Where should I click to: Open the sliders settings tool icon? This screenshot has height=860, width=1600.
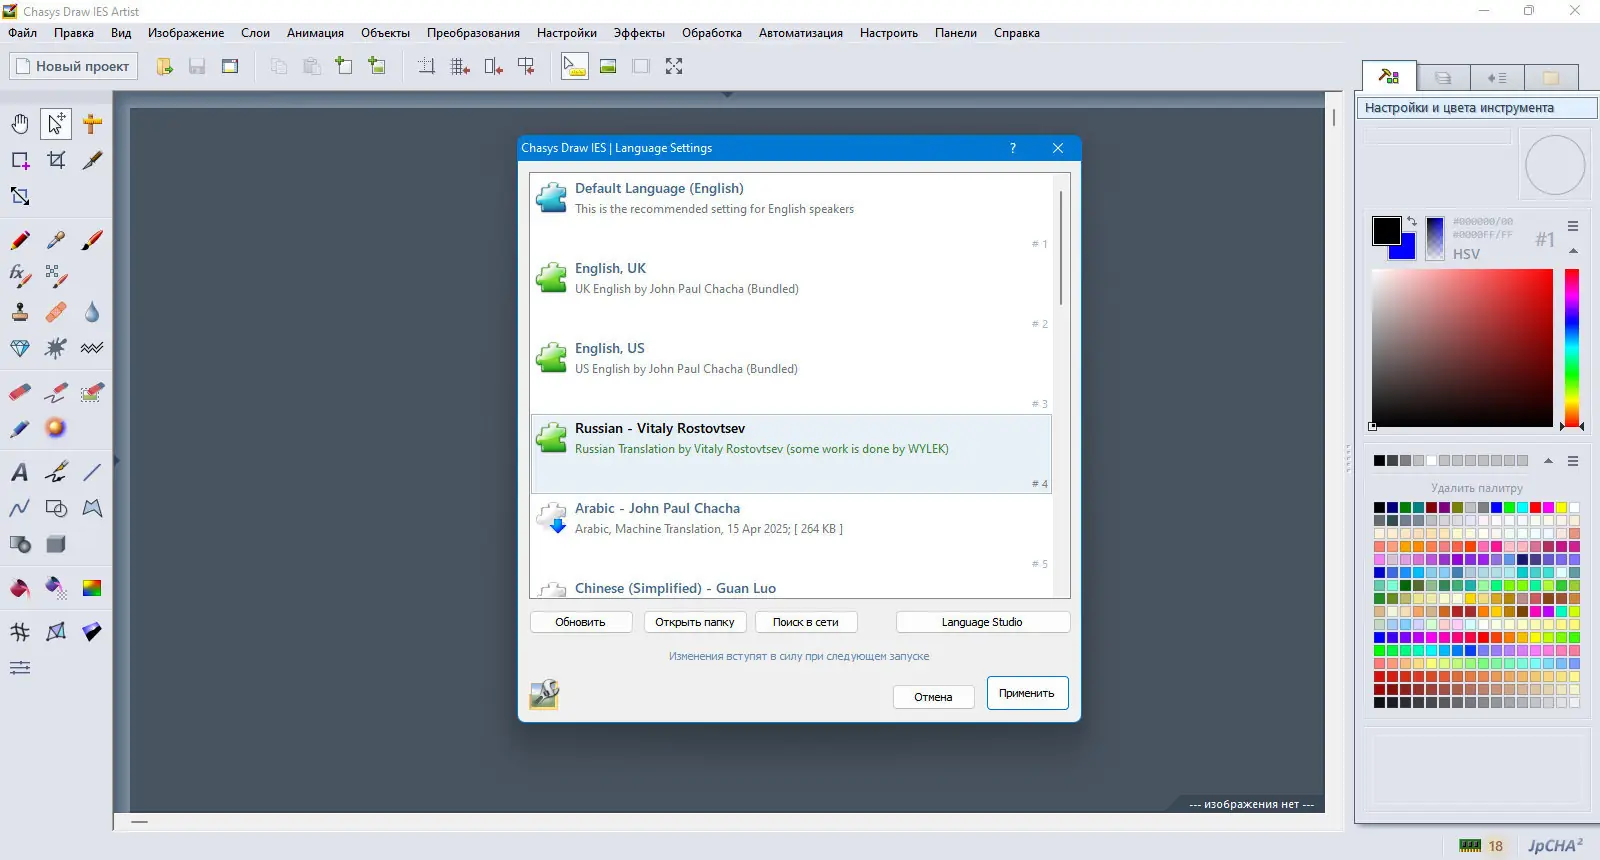20,668
